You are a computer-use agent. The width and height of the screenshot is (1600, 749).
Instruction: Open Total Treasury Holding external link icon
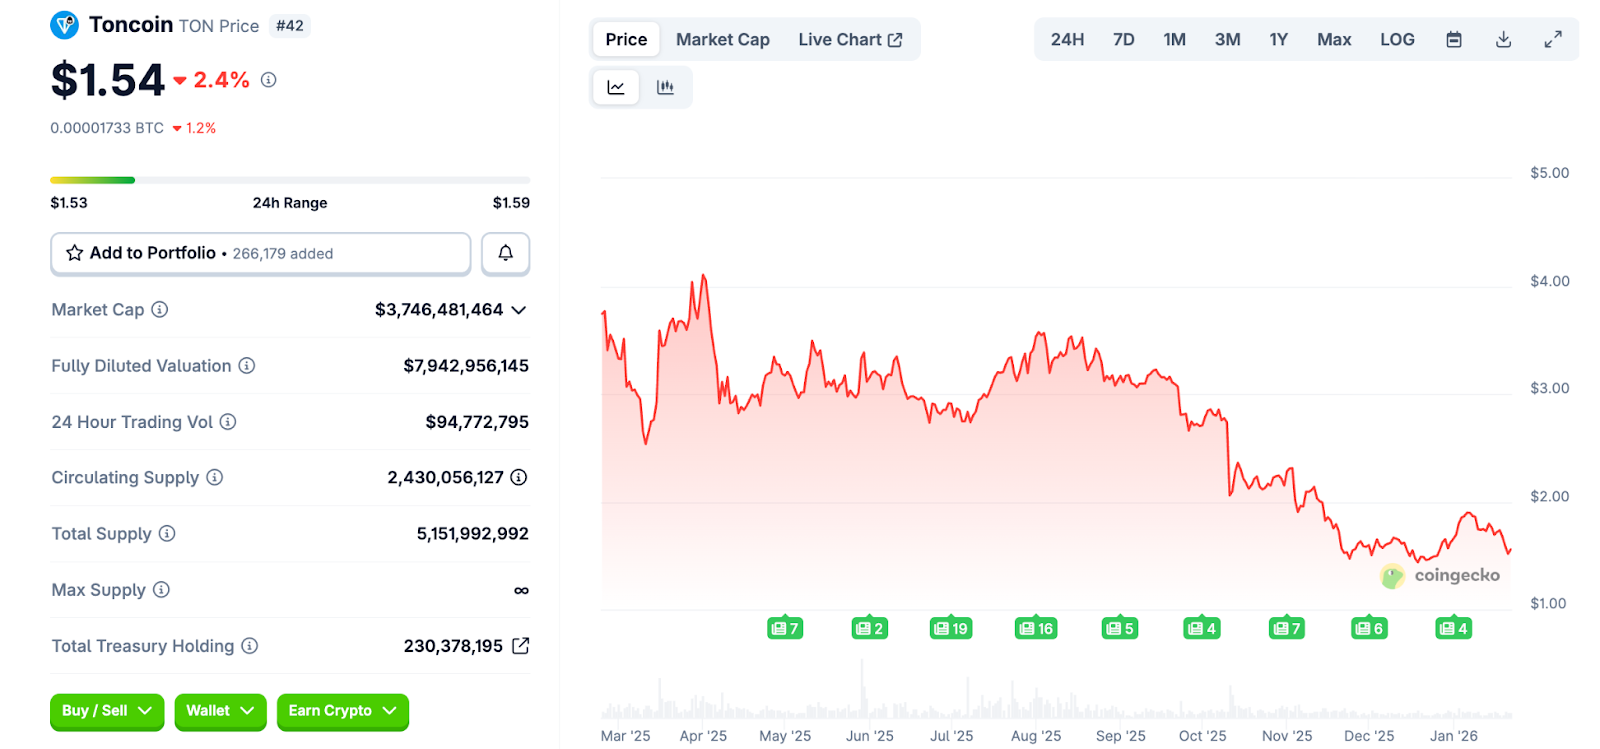coord(520,646)
